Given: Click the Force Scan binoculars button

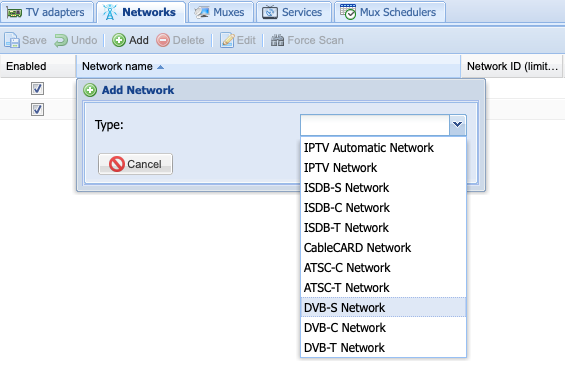Looking at the screenshot, I should click(307, 40).
